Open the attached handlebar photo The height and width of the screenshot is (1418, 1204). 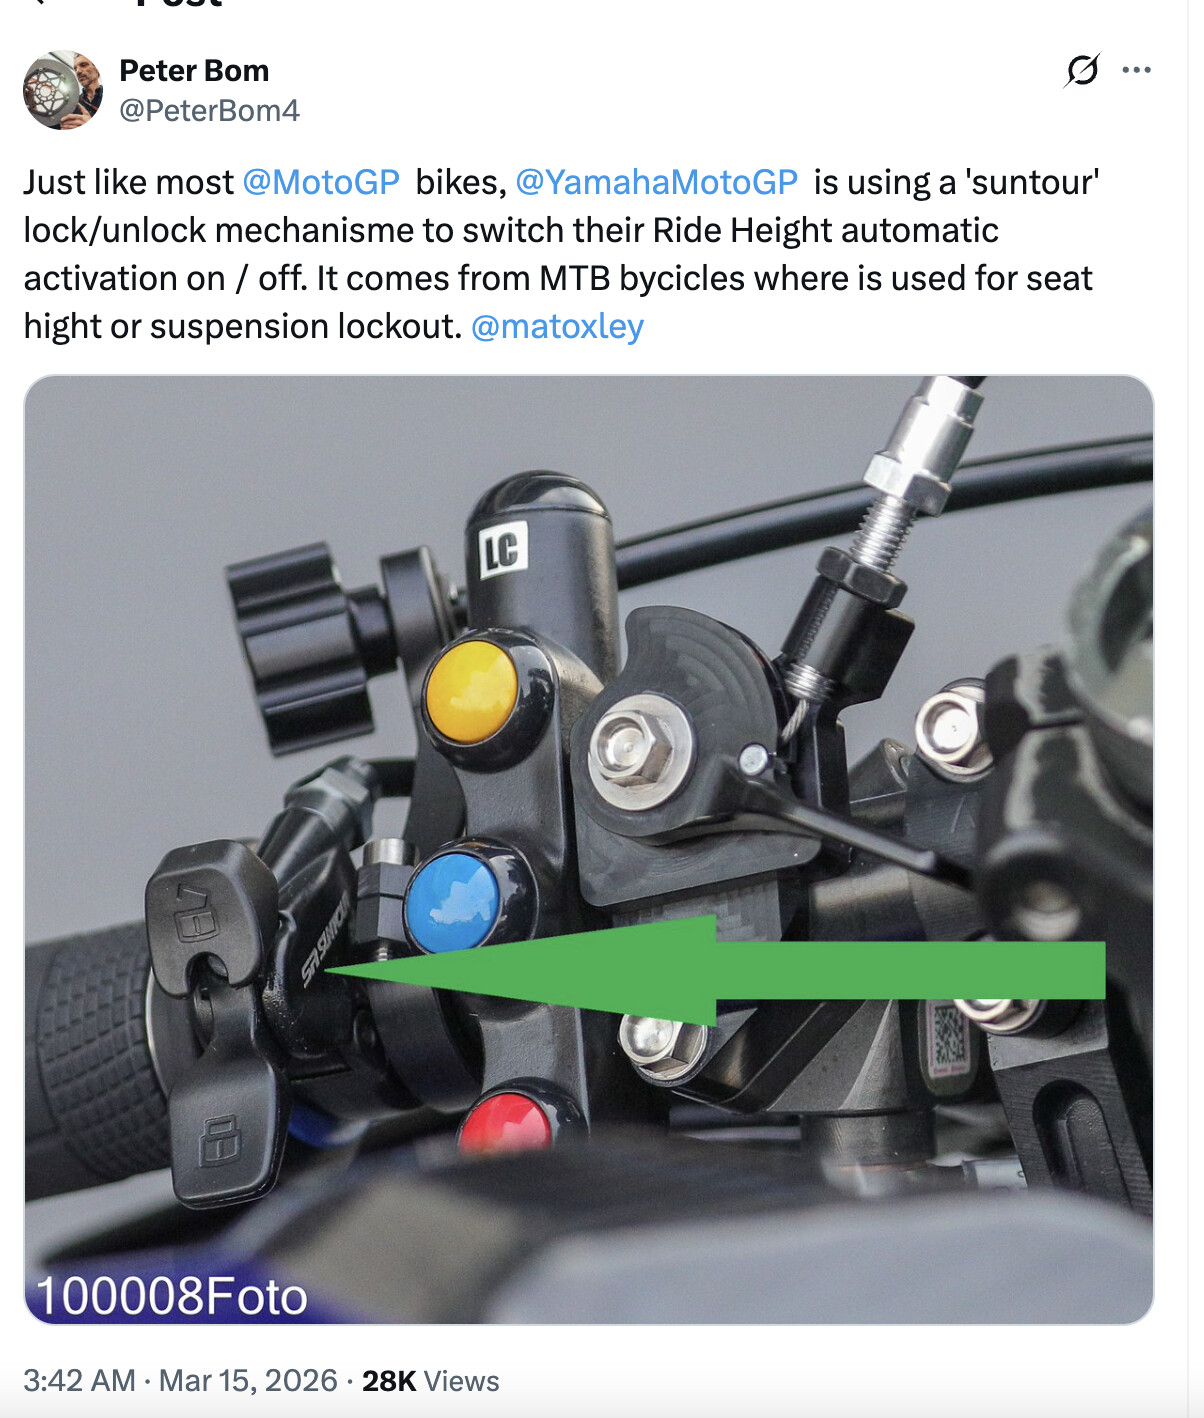(589, 850)
